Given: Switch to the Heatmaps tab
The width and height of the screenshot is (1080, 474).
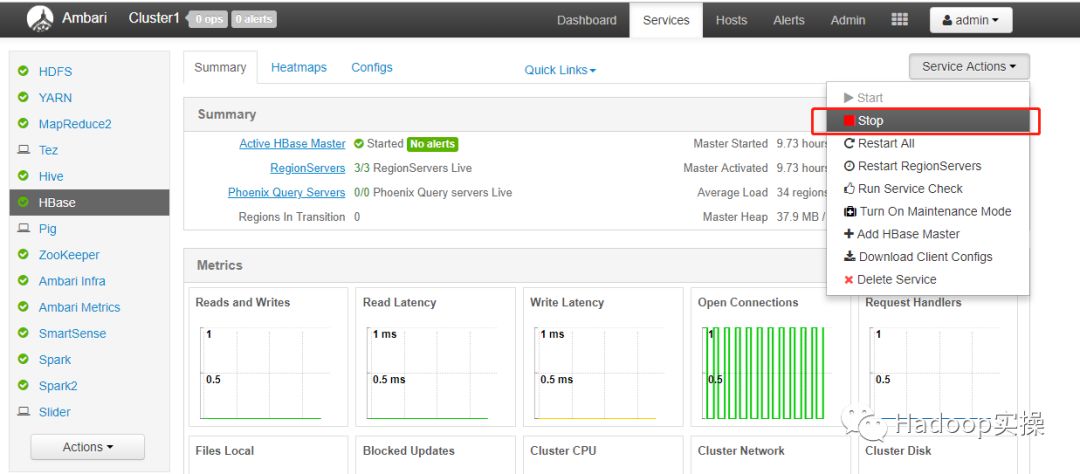Looking at the screenshot, I should (299, 68).
